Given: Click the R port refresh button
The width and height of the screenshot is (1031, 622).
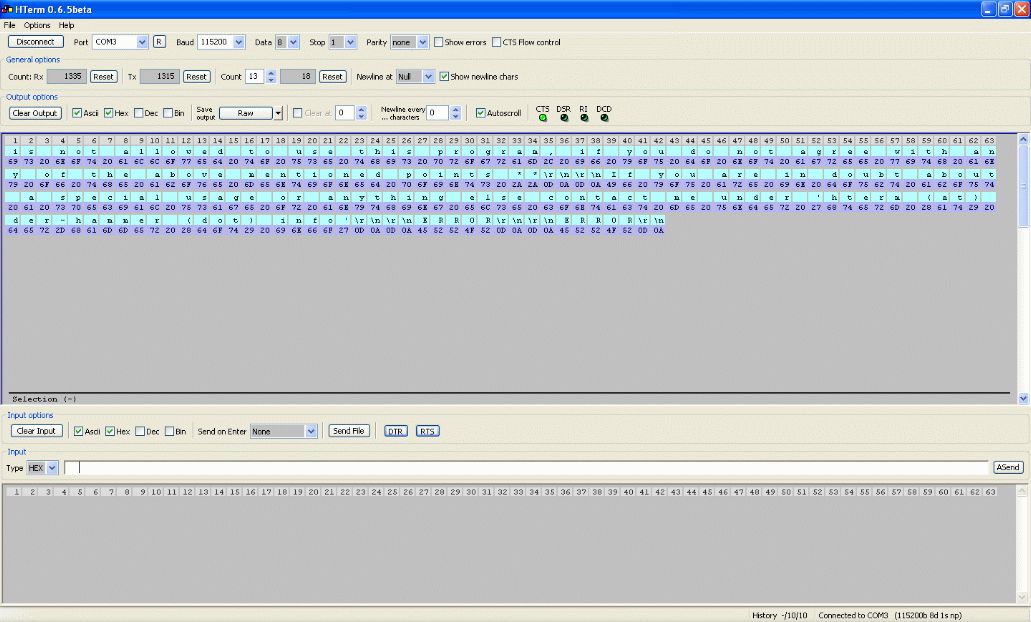Looking at the screenshot, I should [x=159, y=42].
